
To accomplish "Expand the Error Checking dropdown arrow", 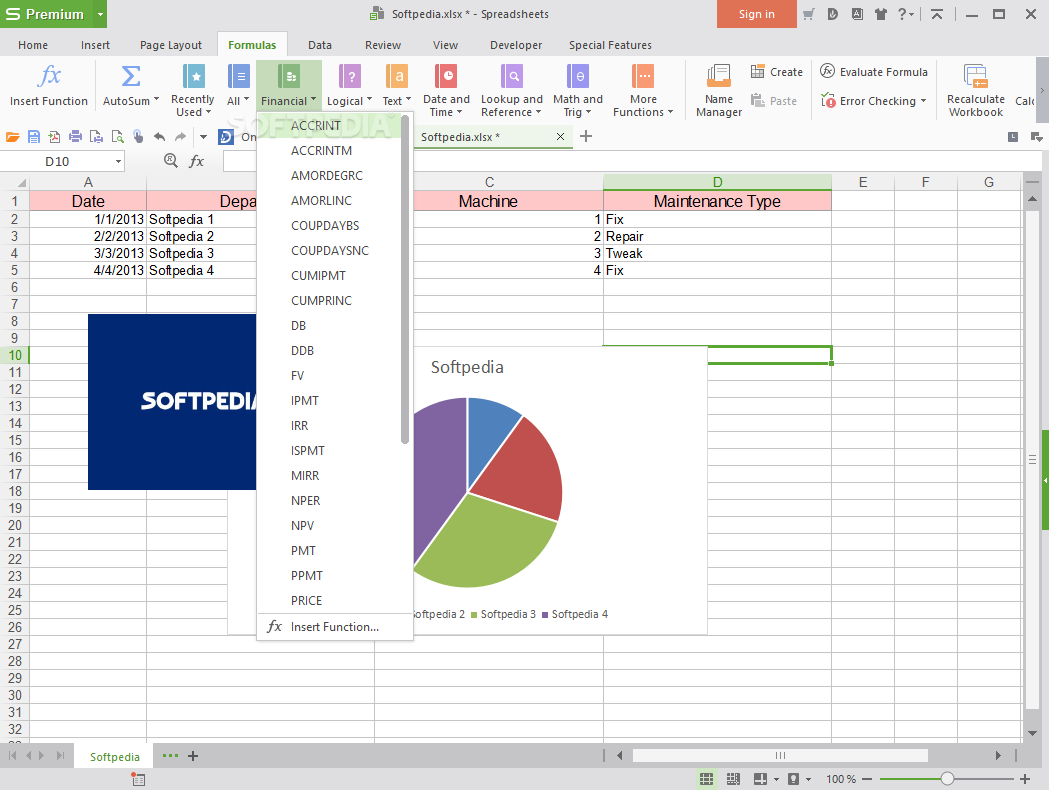I will tap(923, 101).
